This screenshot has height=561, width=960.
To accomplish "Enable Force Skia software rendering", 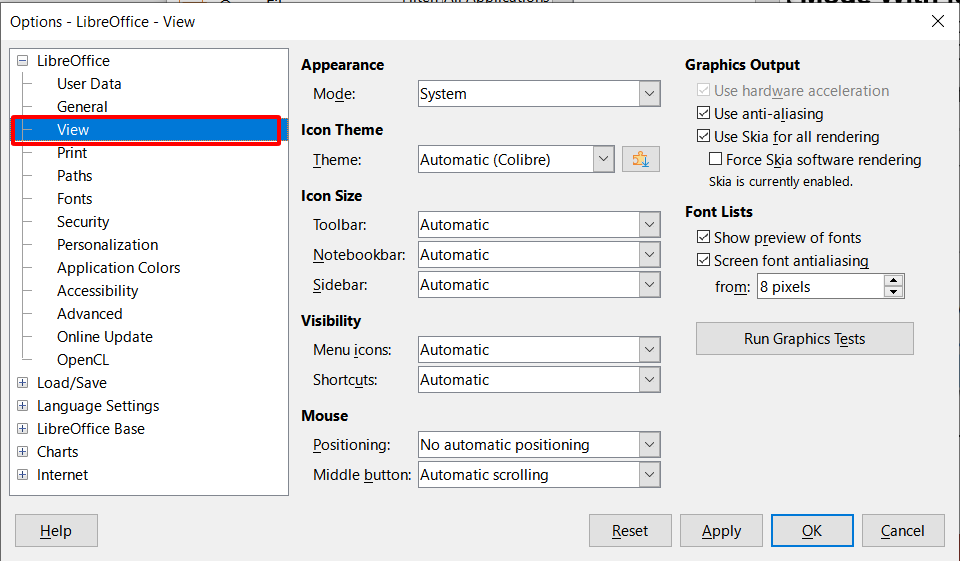I will click(x=716, y=160).
